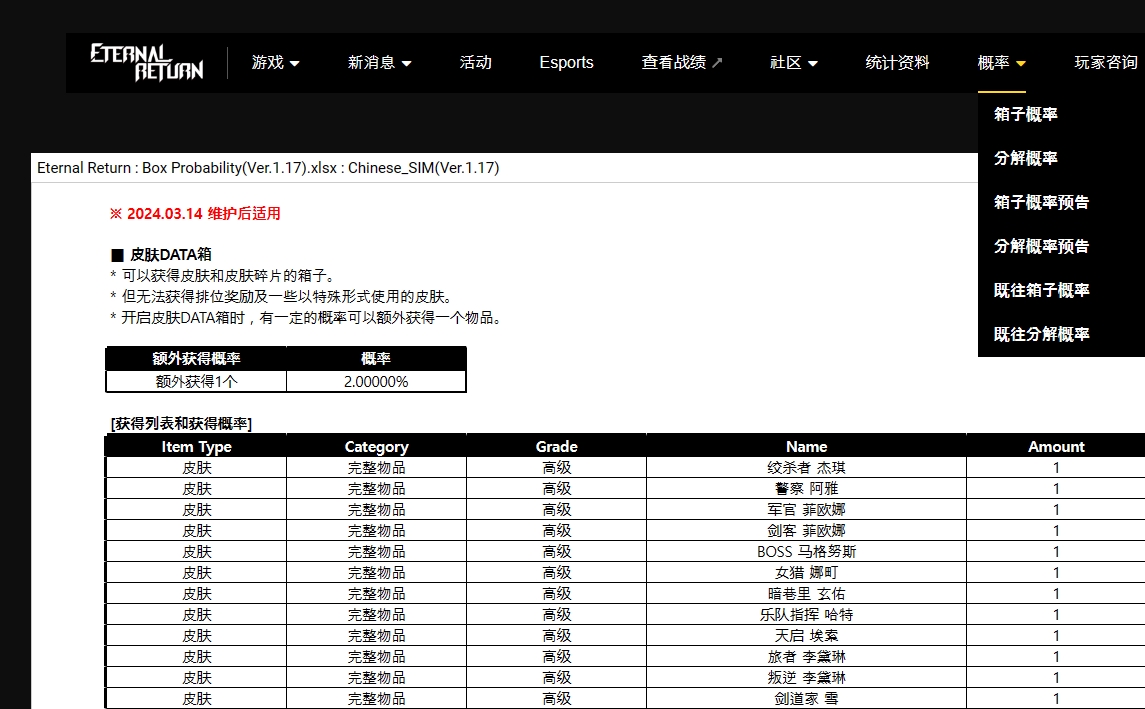Open the 玩家咨询 nav item
This screenshot has height=709, width=1145.
tap(1106, 63)
